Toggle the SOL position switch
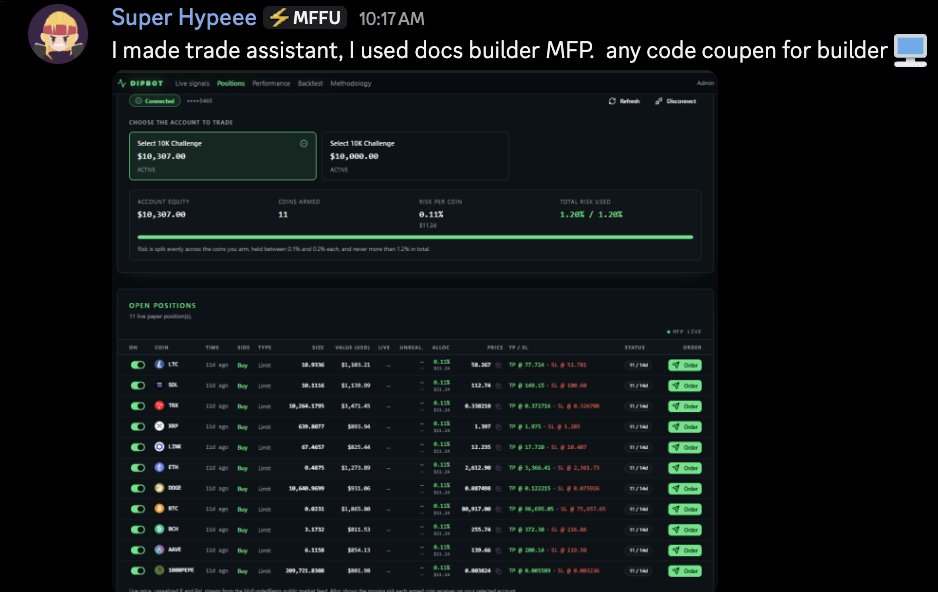Screen dimensions: 938x592 [138, 386]
